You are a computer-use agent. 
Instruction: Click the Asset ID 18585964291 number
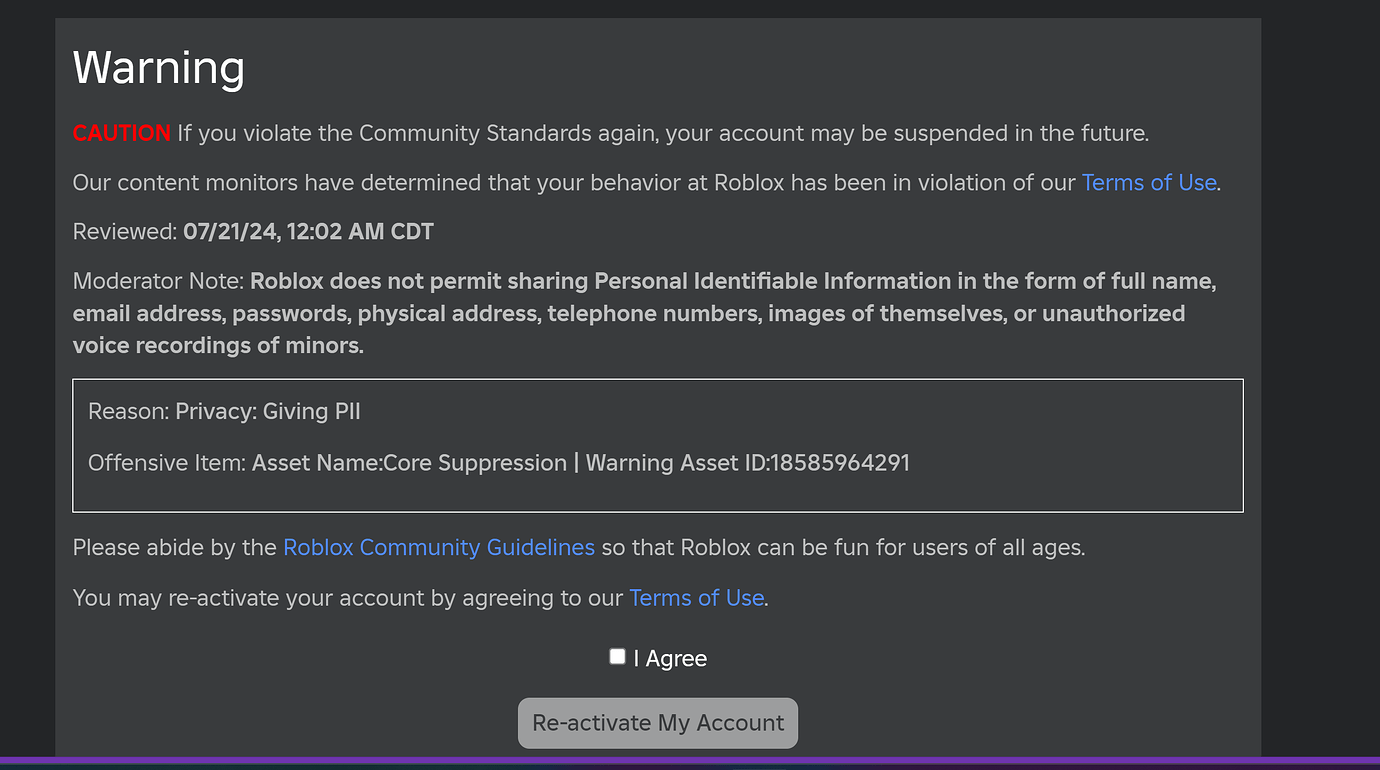[840, 463]
